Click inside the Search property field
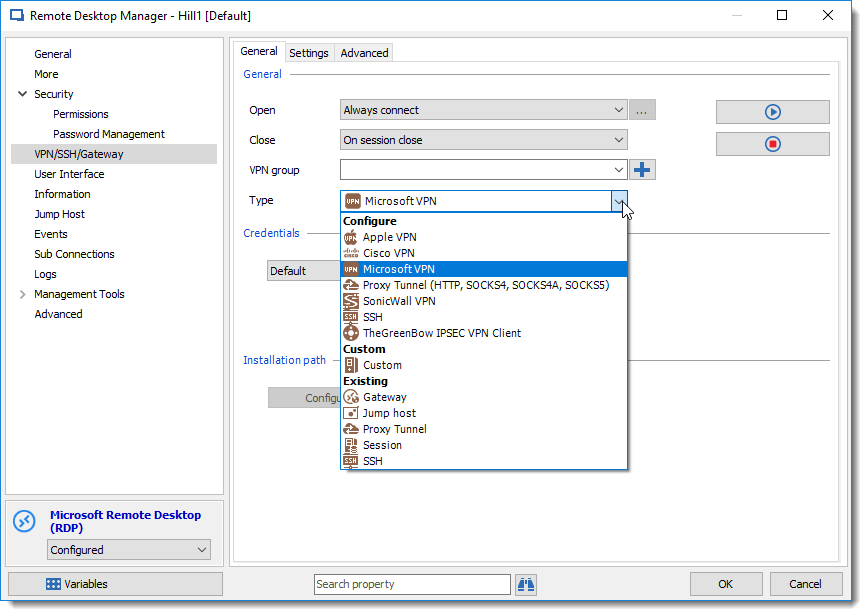 pyautogui.click(x=412, y=584)
